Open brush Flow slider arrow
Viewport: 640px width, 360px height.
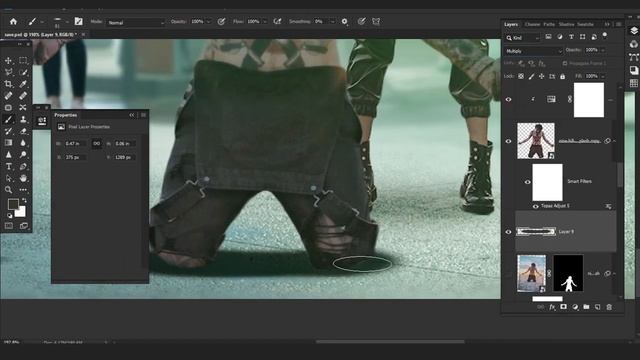264,22
